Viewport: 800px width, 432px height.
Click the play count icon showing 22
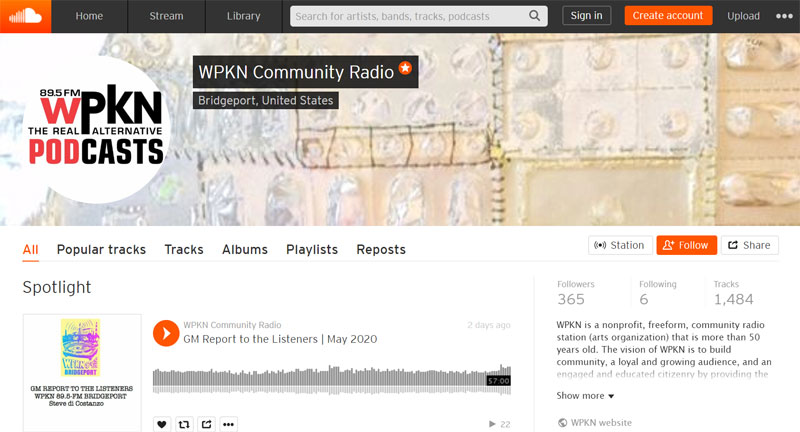(x=492, y=424)
